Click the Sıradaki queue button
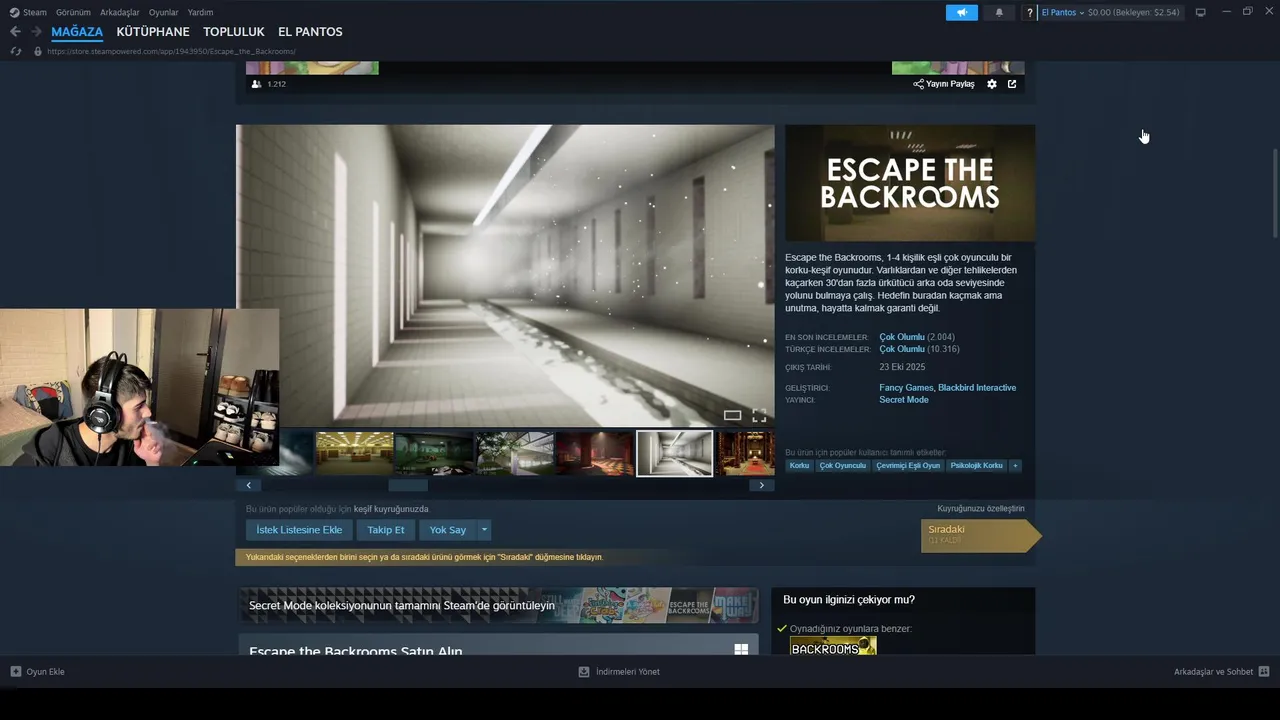The image size is (1280, 720). coord(980,535)
